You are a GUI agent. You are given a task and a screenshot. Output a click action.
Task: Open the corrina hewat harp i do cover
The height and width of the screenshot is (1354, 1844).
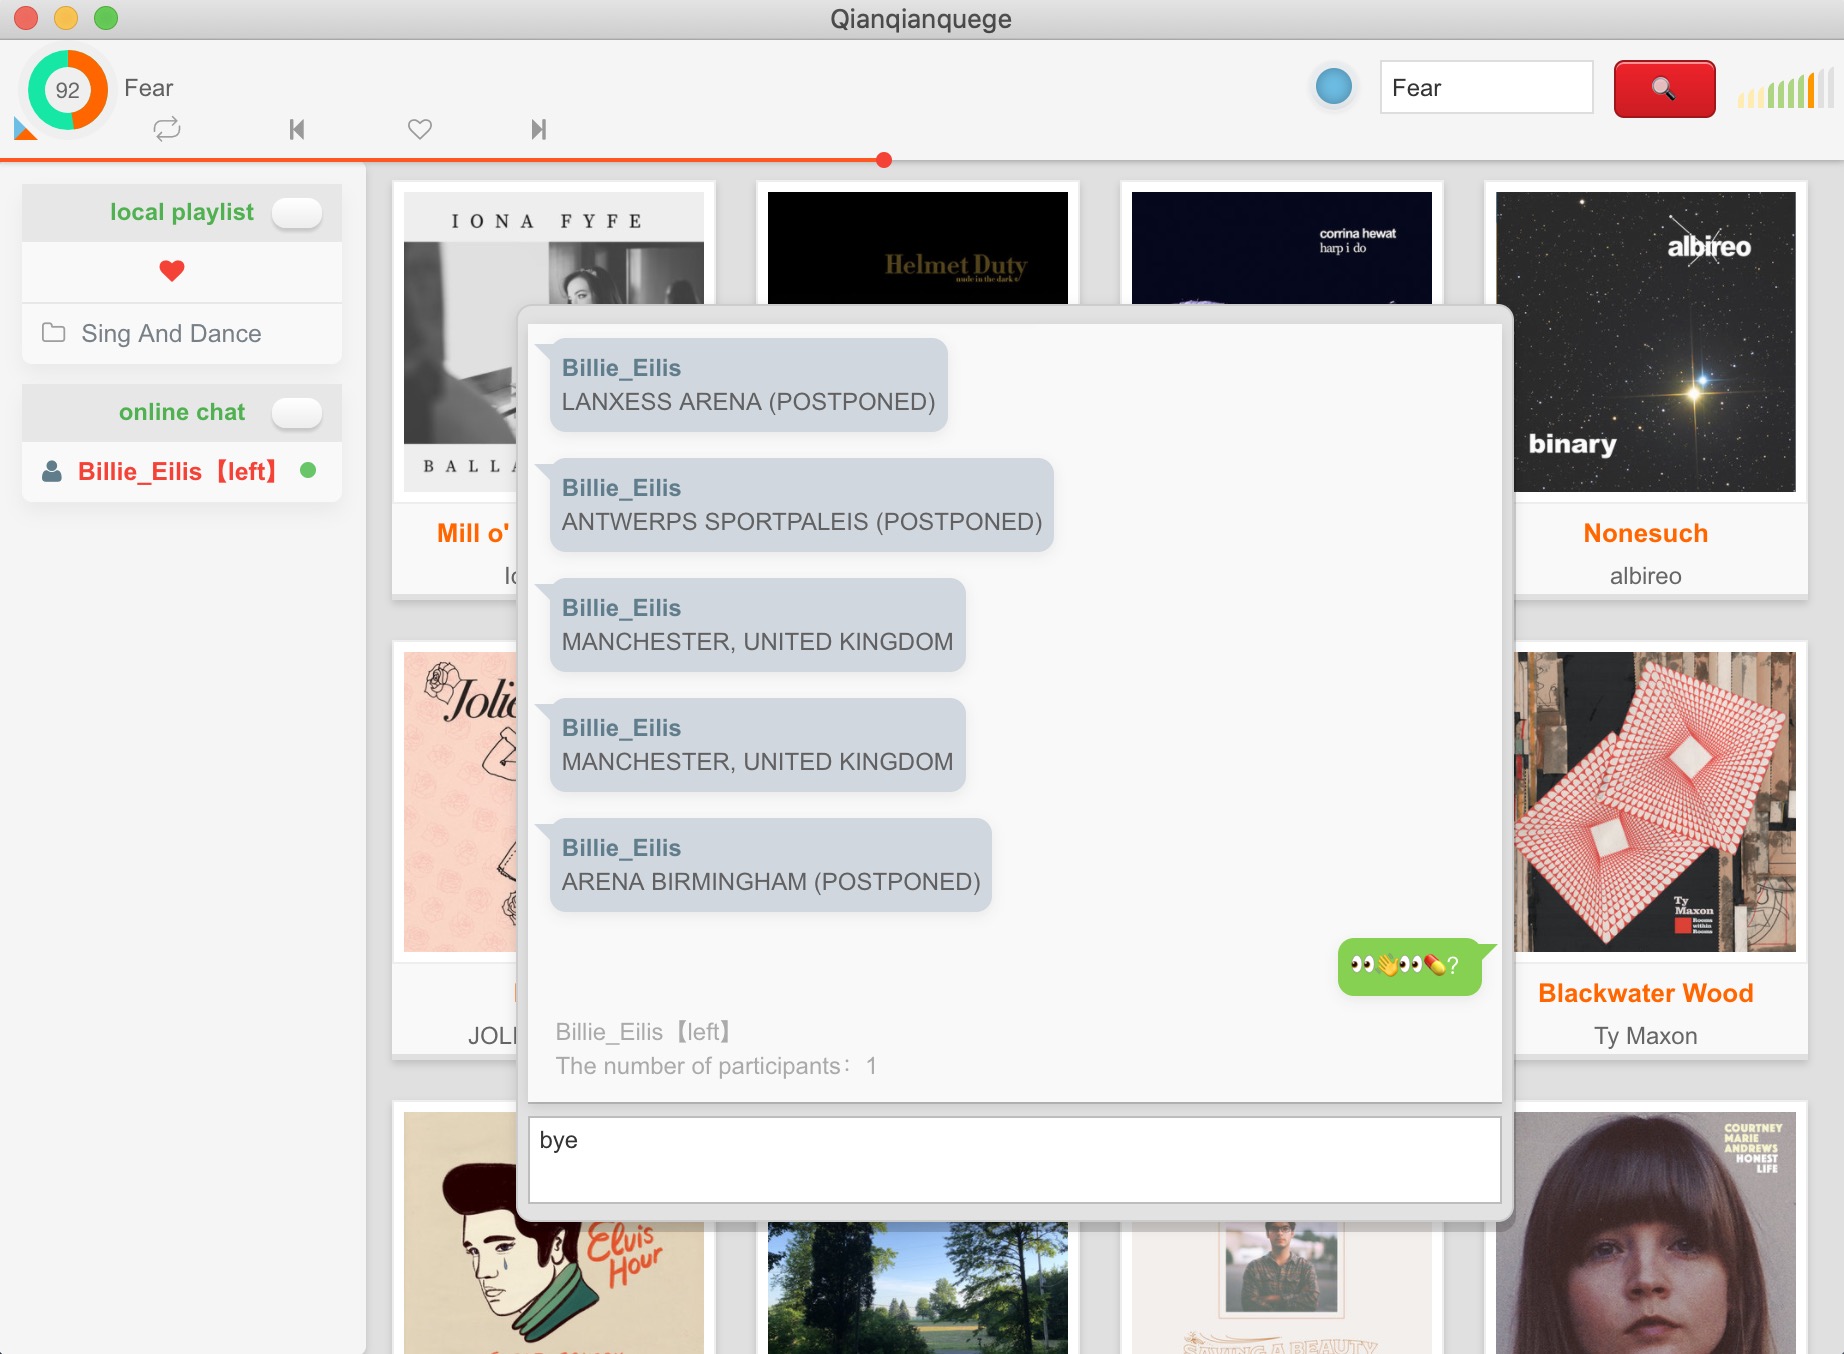coord(1282,247)
